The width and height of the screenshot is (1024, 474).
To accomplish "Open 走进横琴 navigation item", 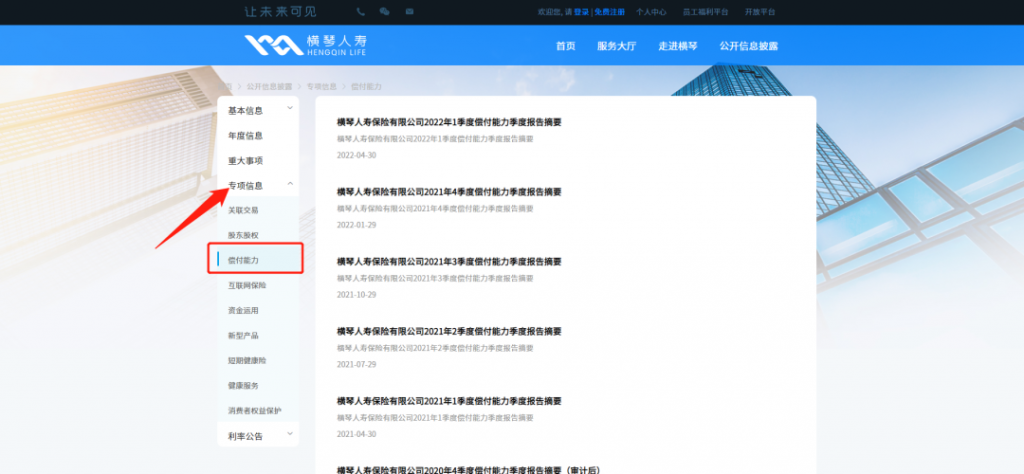I will [678, 46].
